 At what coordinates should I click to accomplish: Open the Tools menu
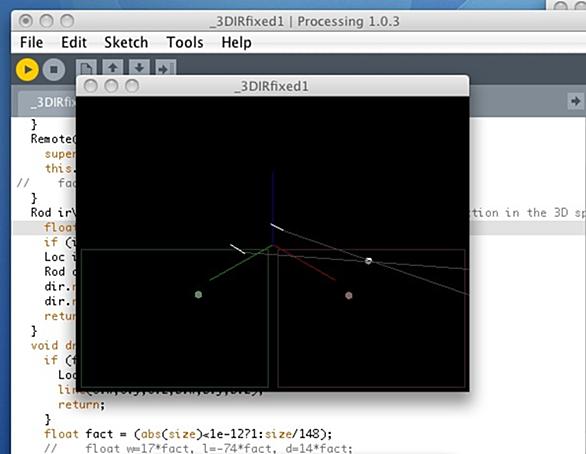[185, 42]
